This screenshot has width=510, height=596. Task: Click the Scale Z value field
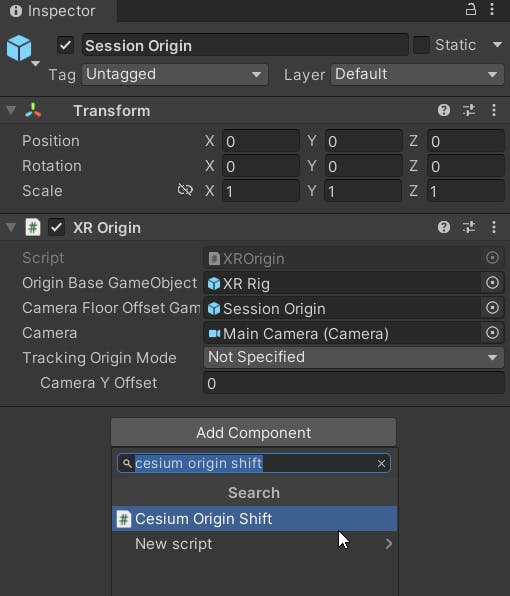466,191
